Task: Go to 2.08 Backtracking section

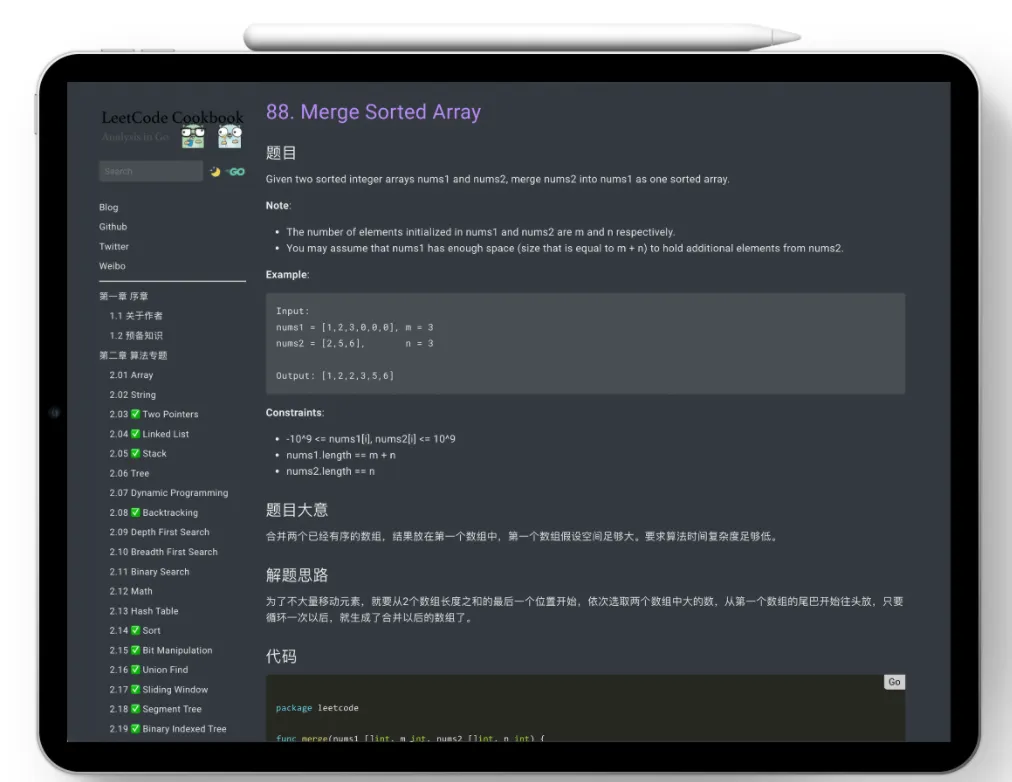Action: (x=154, y=512)
